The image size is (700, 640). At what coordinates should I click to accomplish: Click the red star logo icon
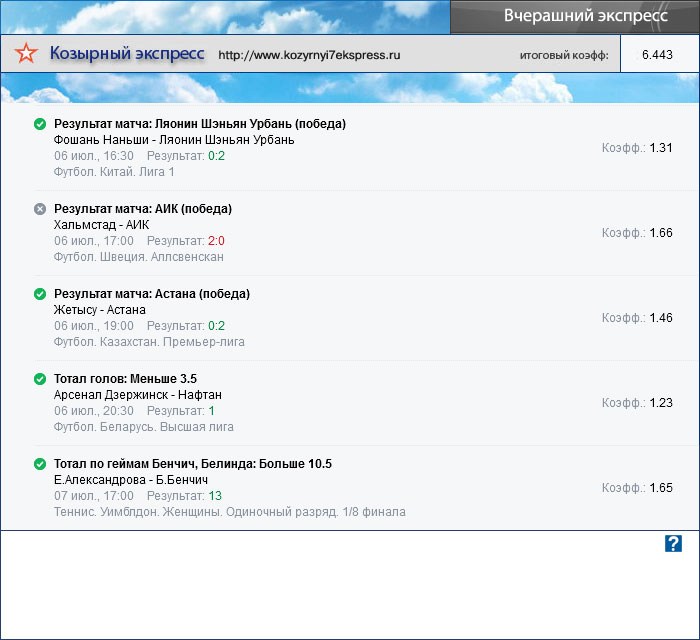pyautogui.click(x=26, y=53)
